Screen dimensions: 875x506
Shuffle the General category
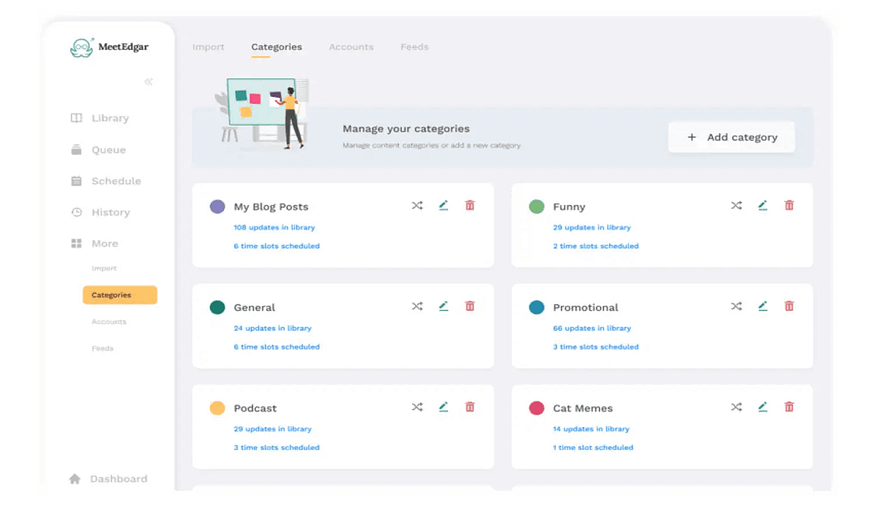pyautogui.click(x=417, y=306)
